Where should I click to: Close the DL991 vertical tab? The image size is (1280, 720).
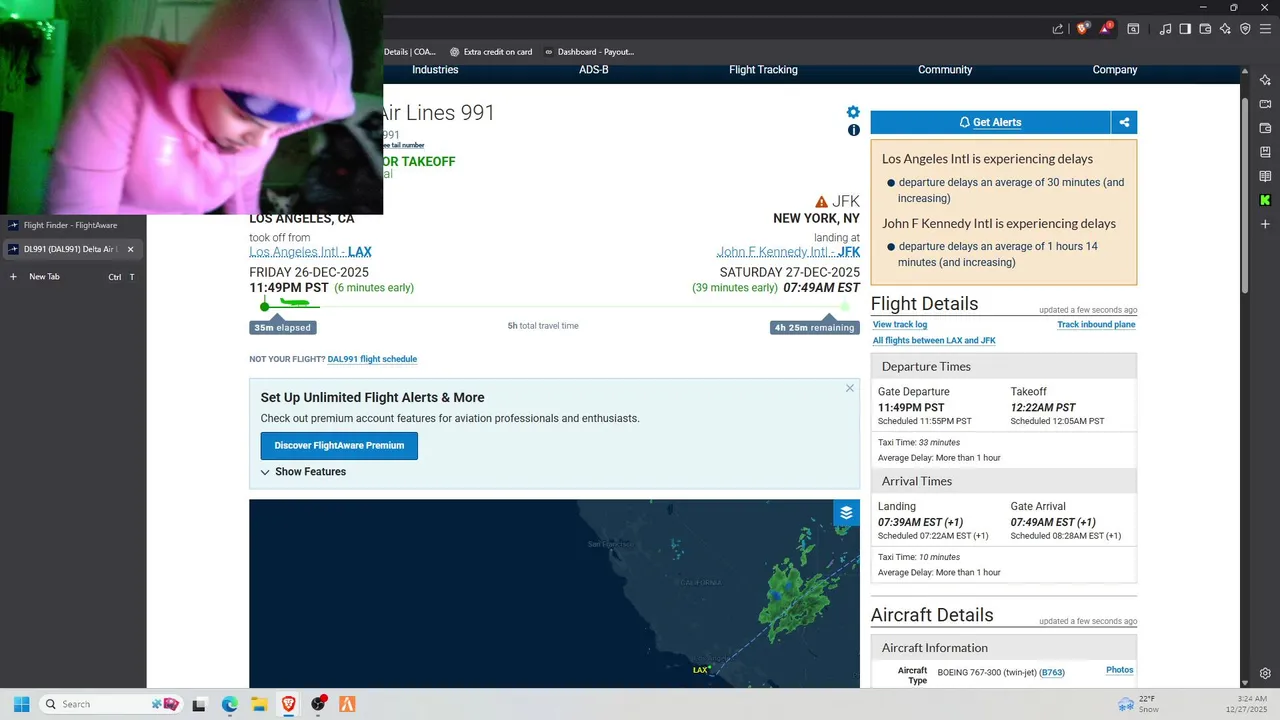(x=130, y=249)
